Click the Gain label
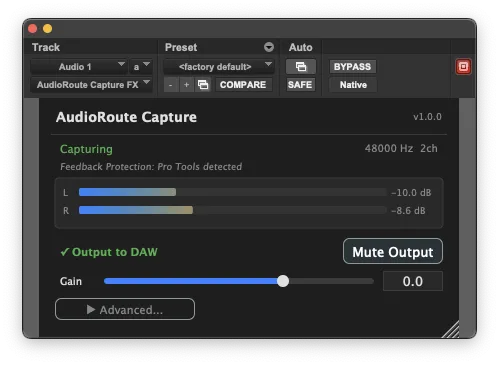The height and width of the screenshot is (365, 499). [x=71, y=281]
